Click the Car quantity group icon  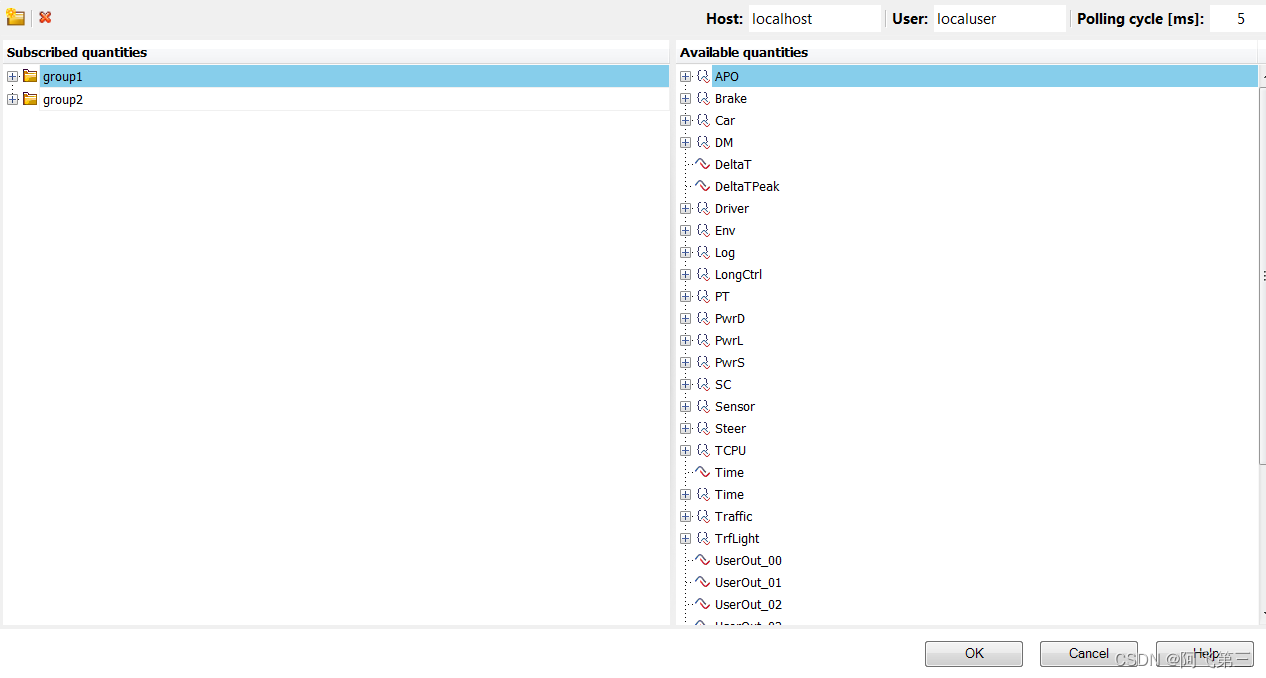click(x=703, y=121)
